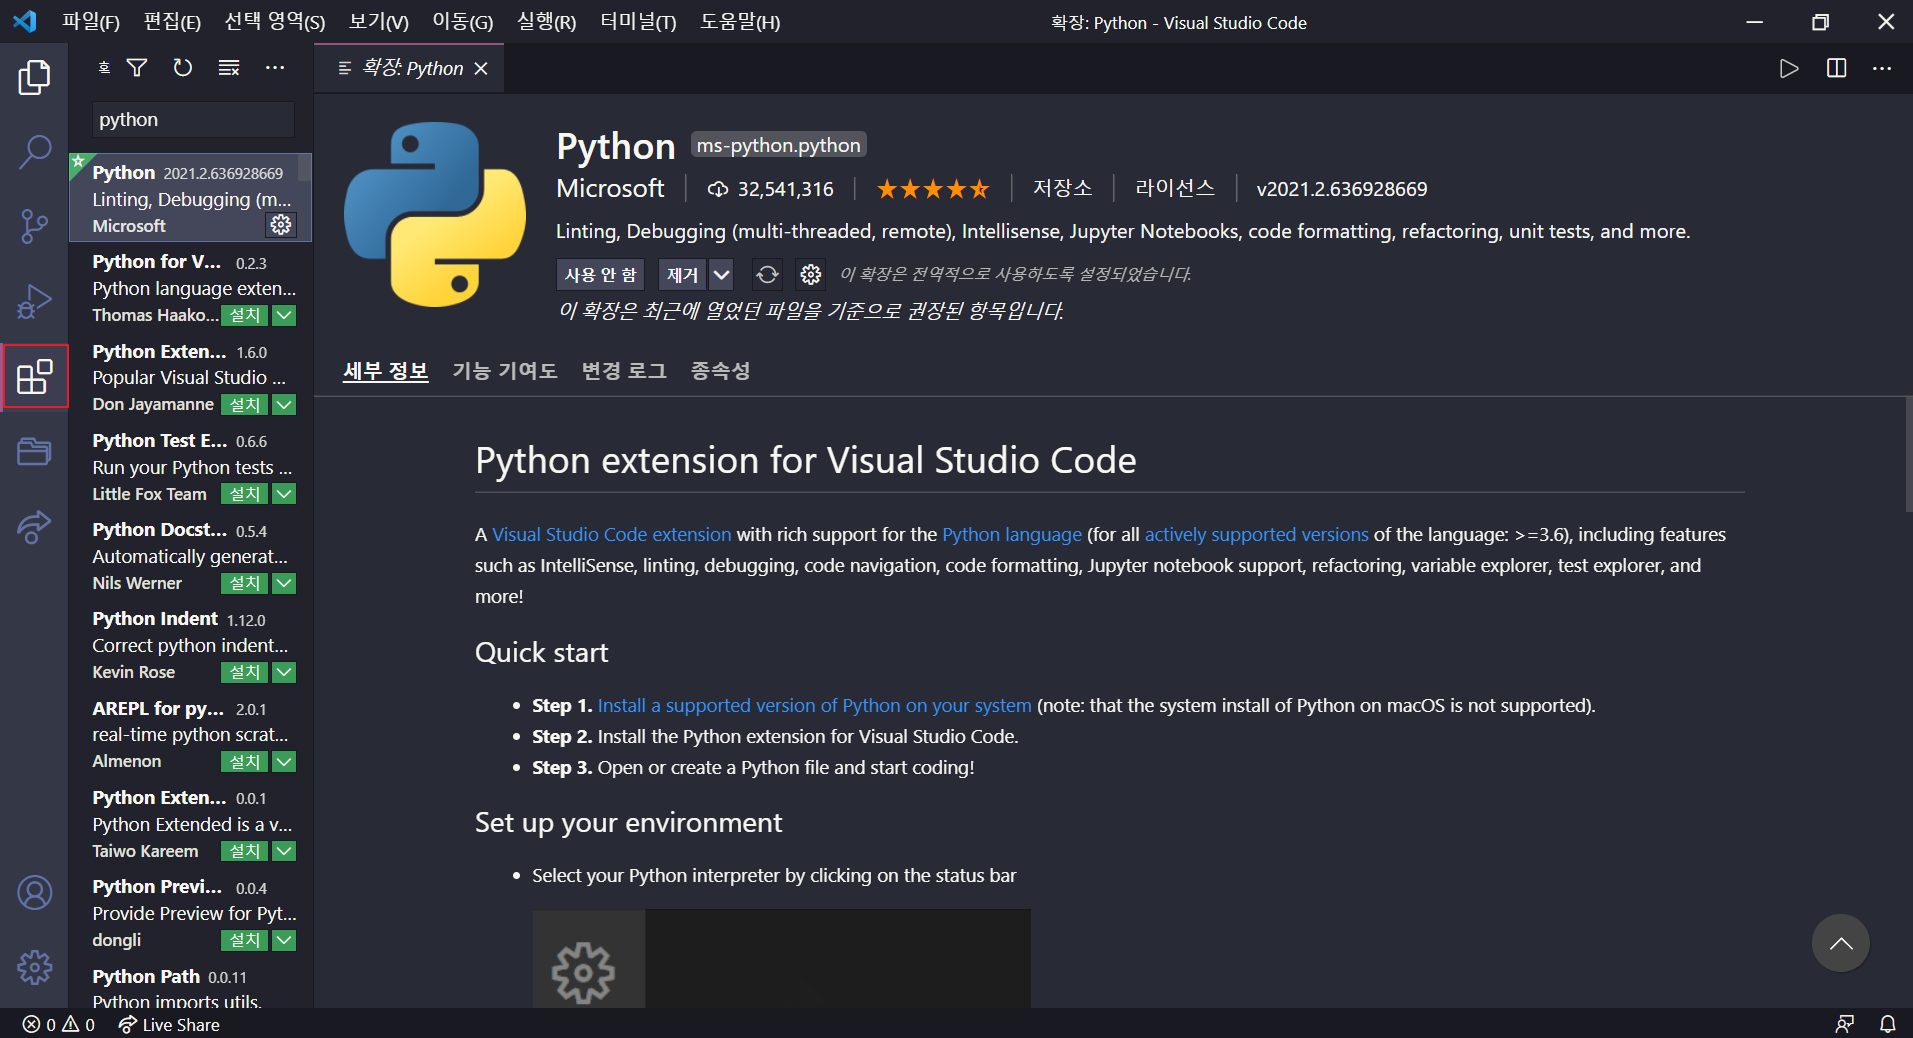The height and width of the screenshot is (1038, 1913).
Task: Open the Extensions view icon
Action: [x=34, y=376]
